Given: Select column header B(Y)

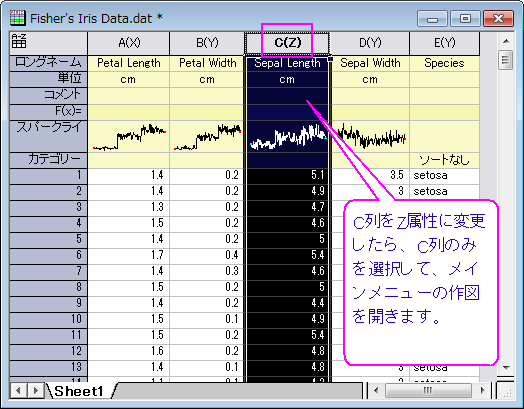Looking at the screenshot, I should tap(207, 43).
